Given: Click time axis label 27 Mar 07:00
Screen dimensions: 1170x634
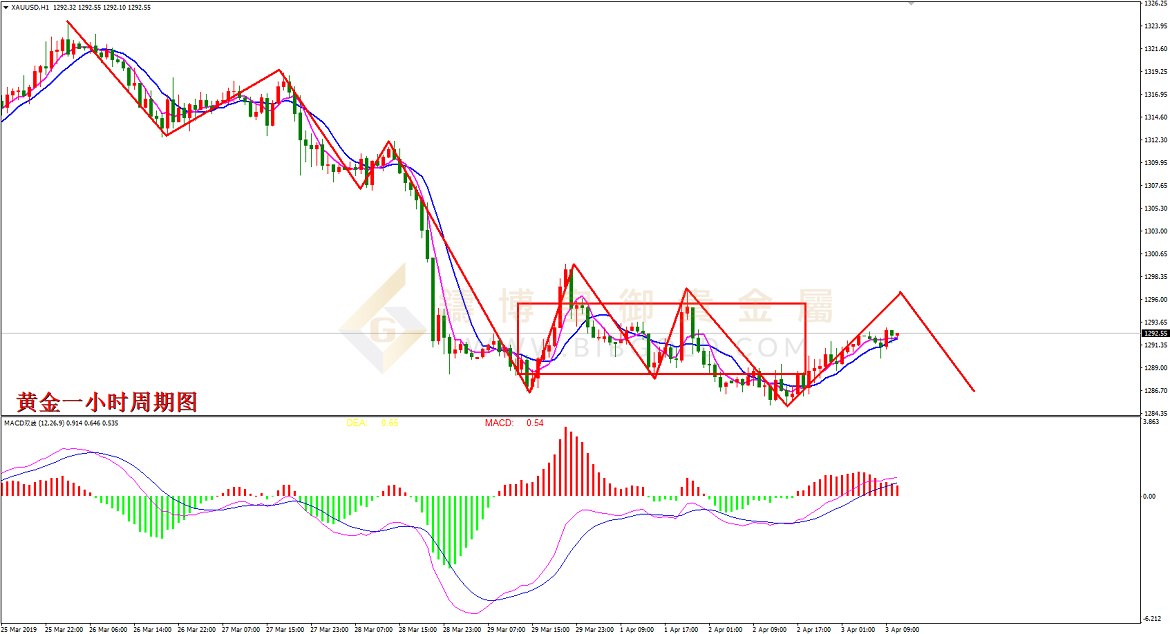Looking at the screenshot, I should click(x=241, y=630).
